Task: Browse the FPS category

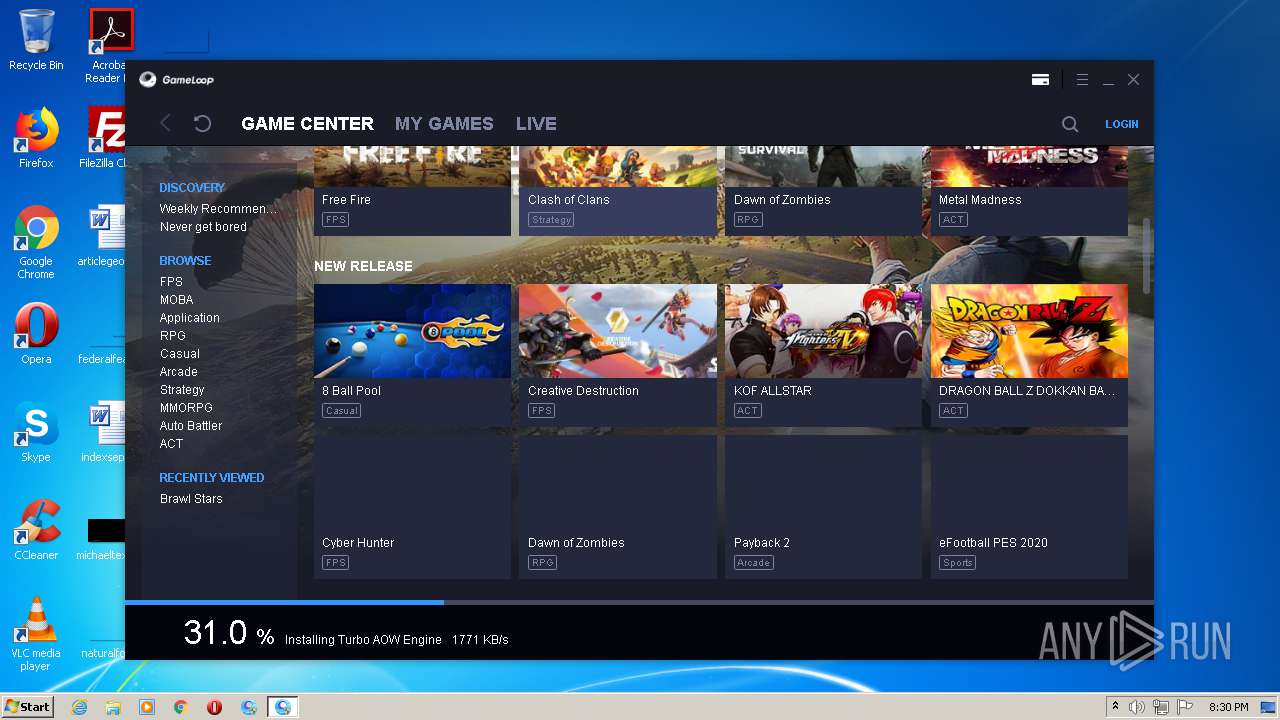Action: [171, 282]
